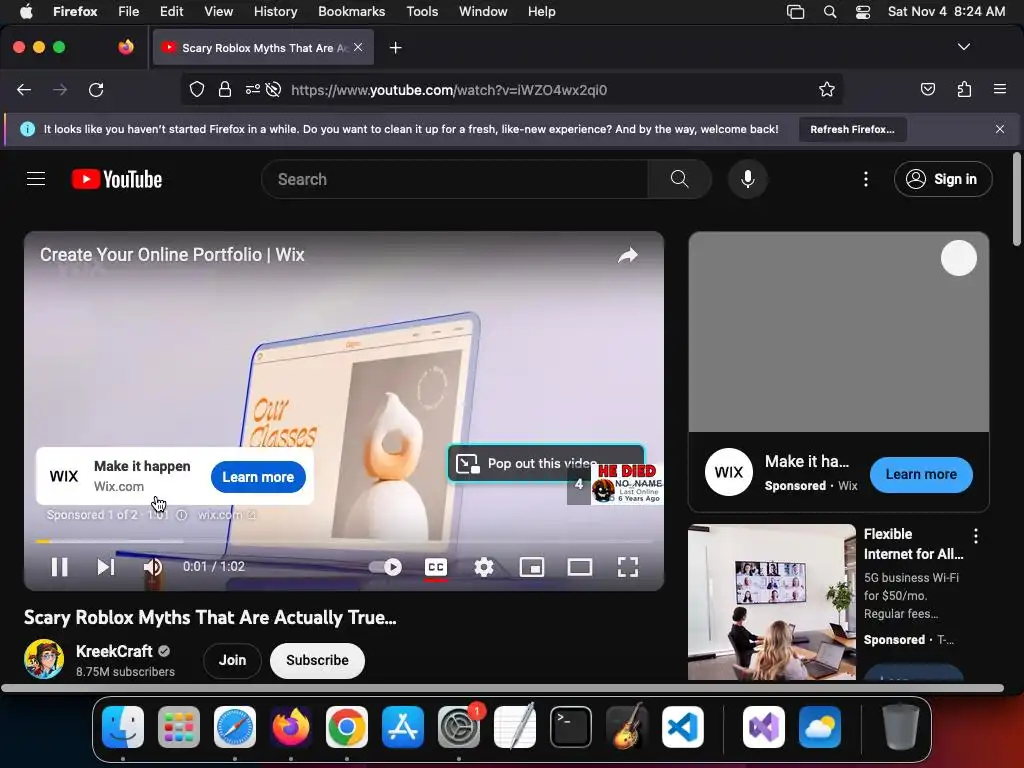Pause the video with the pause button
Screen dimensions: 1024x768
[59, 567]
